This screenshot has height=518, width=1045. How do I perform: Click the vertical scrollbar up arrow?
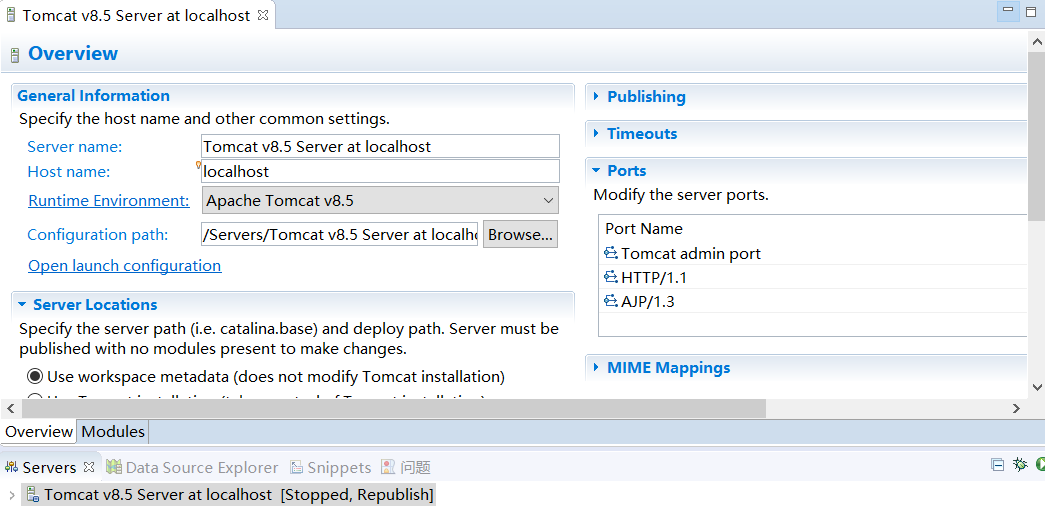[1037, 40]
